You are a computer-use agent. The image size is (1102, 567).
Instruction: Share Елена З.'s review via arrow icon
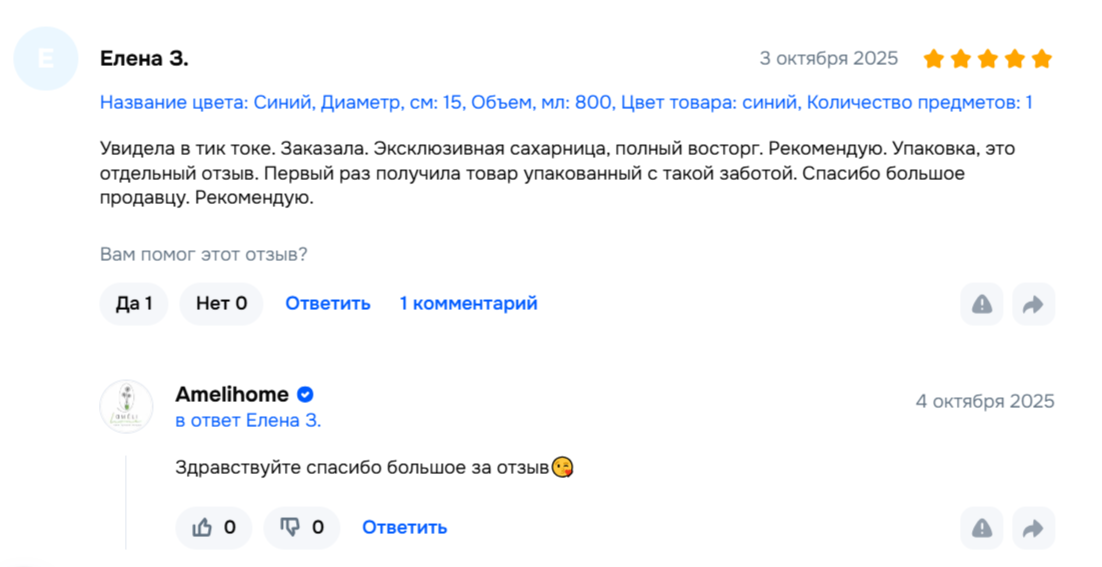tap(1034, 304)
